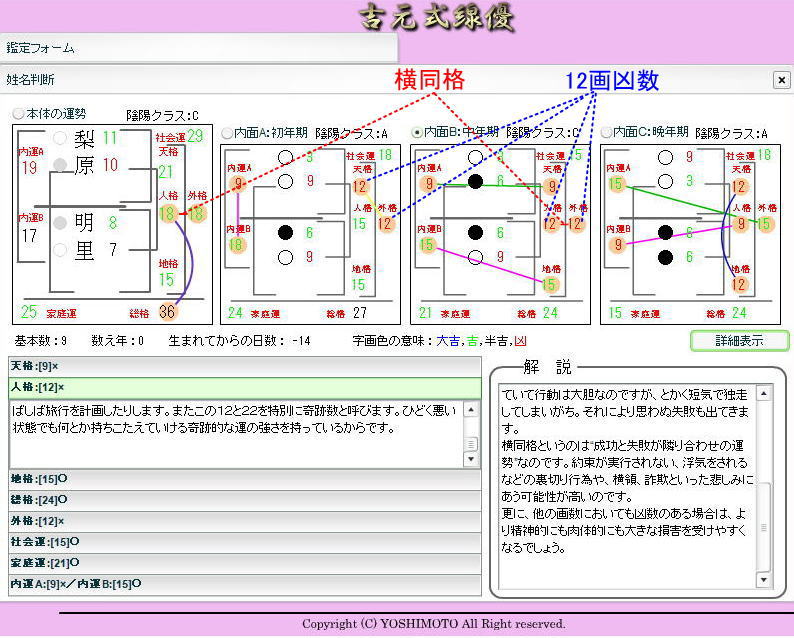
Task: Click the orange 総格 36 circle
Action: click(x=167, y=311)
